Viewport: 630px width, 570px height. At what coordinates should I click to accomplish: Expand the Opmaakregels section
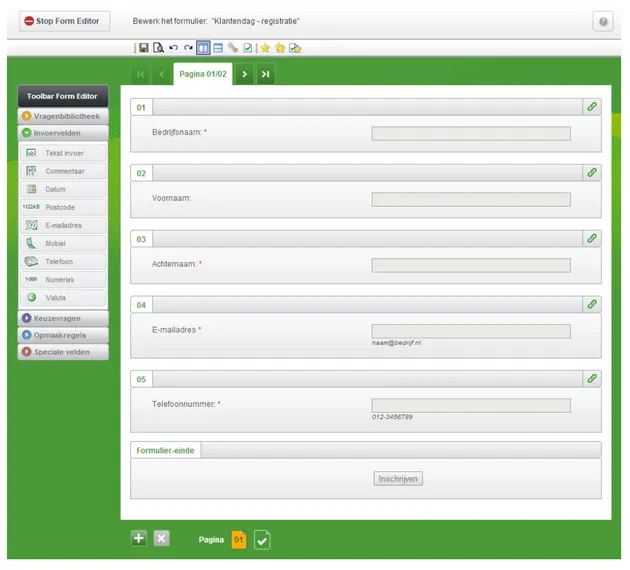point(63,335)
